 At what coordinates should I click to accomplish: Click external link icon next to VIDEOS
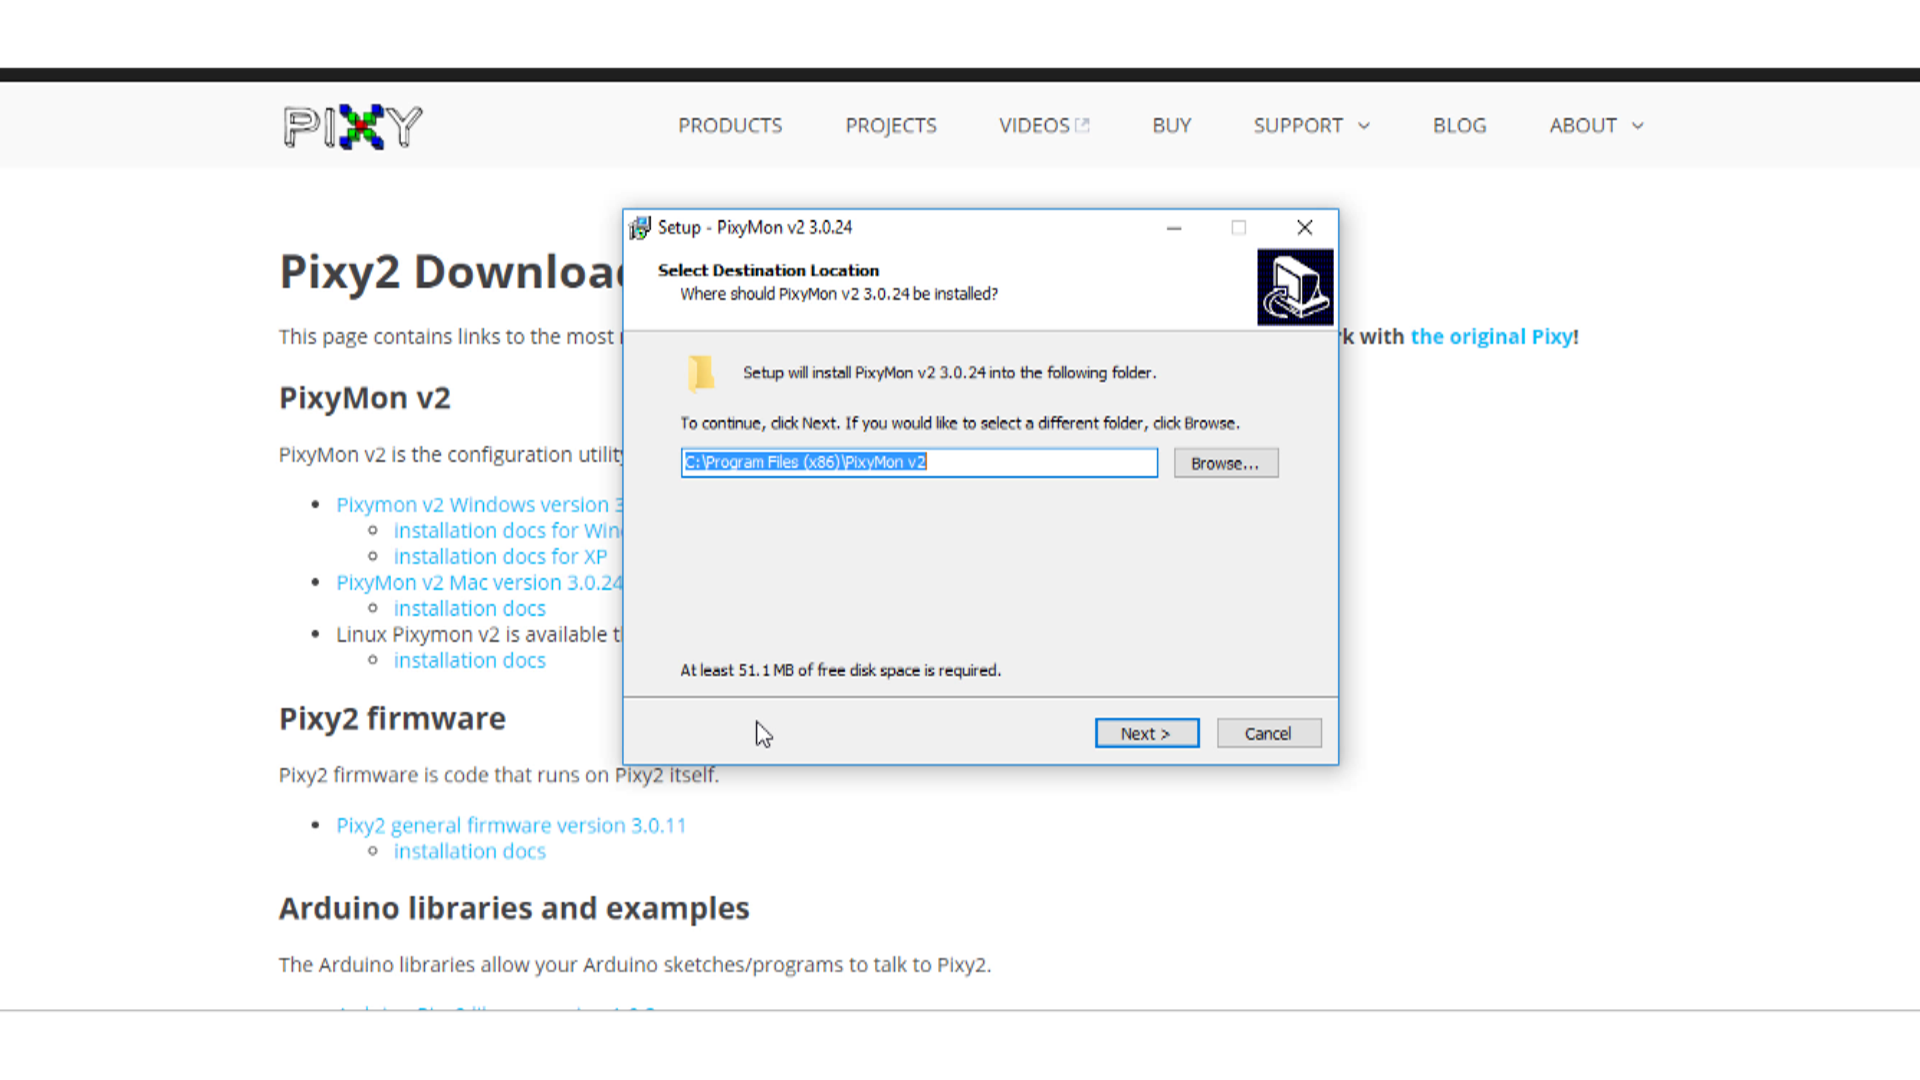pos(1082,126)
